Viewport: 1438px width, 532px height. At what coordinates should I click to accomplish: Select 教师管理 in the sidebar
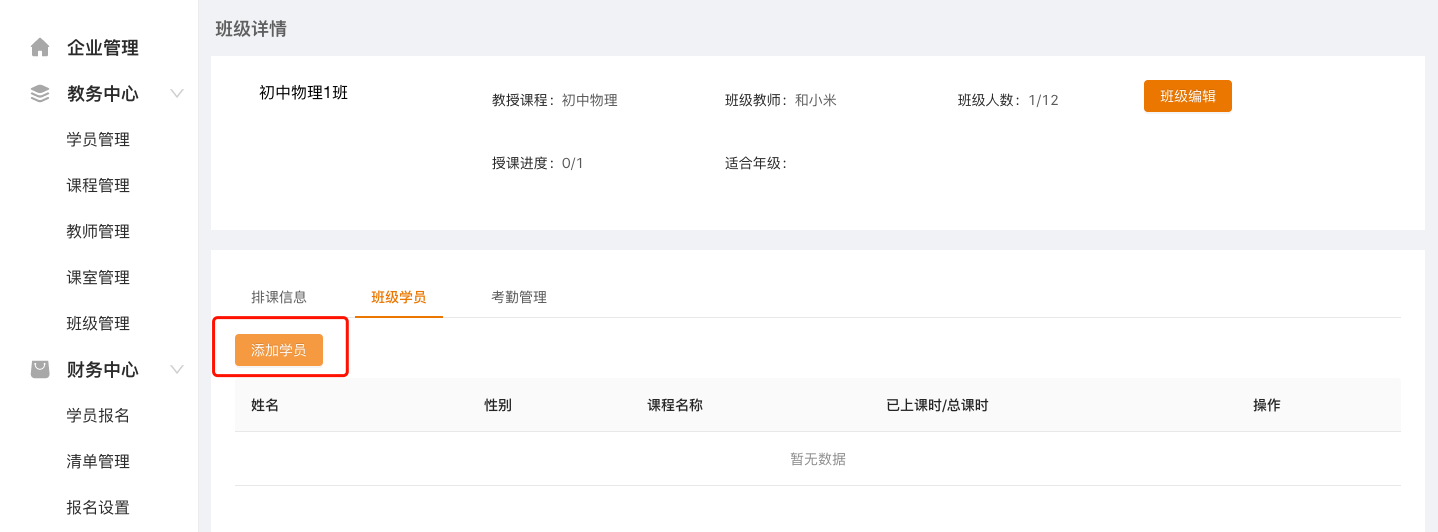98,232
